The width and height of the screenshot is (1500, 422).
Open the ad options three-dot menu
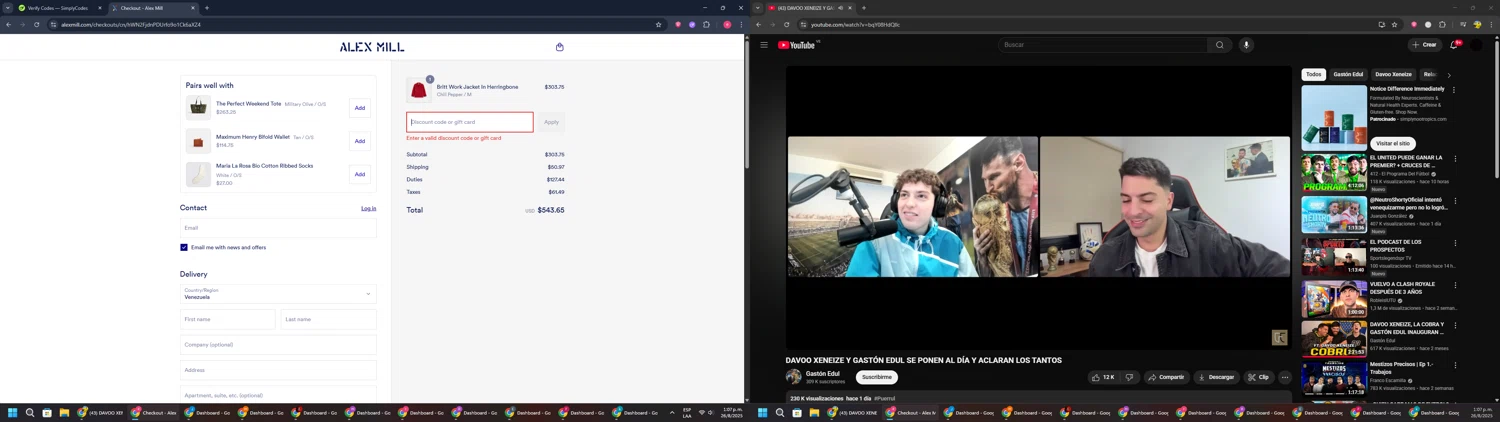point(1454,90)
